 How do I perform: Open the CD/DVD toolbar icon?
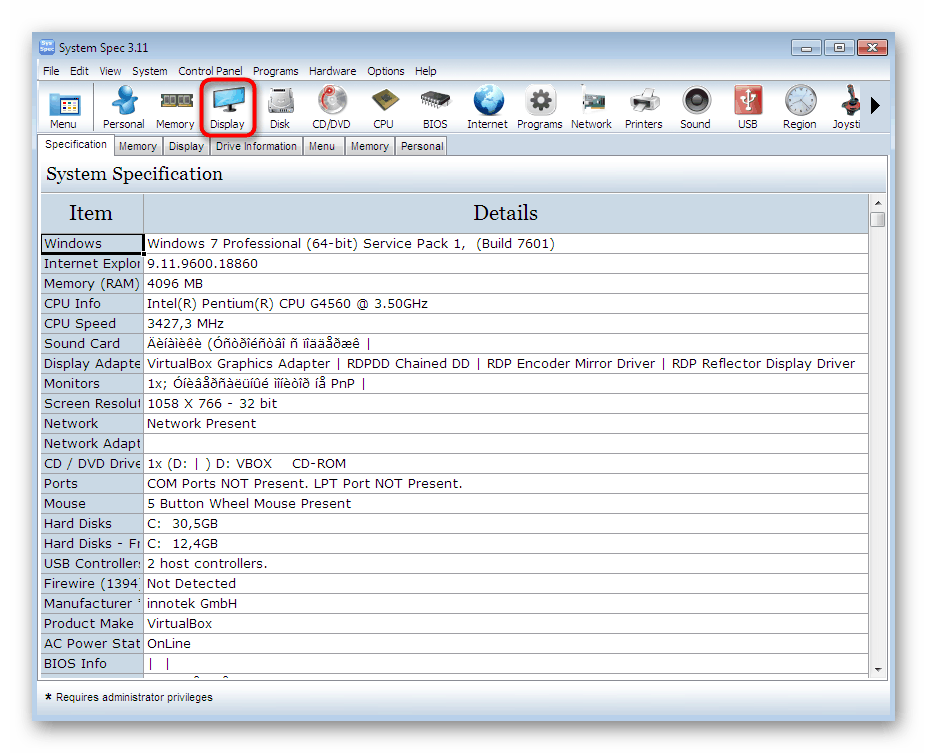point(332,108)
